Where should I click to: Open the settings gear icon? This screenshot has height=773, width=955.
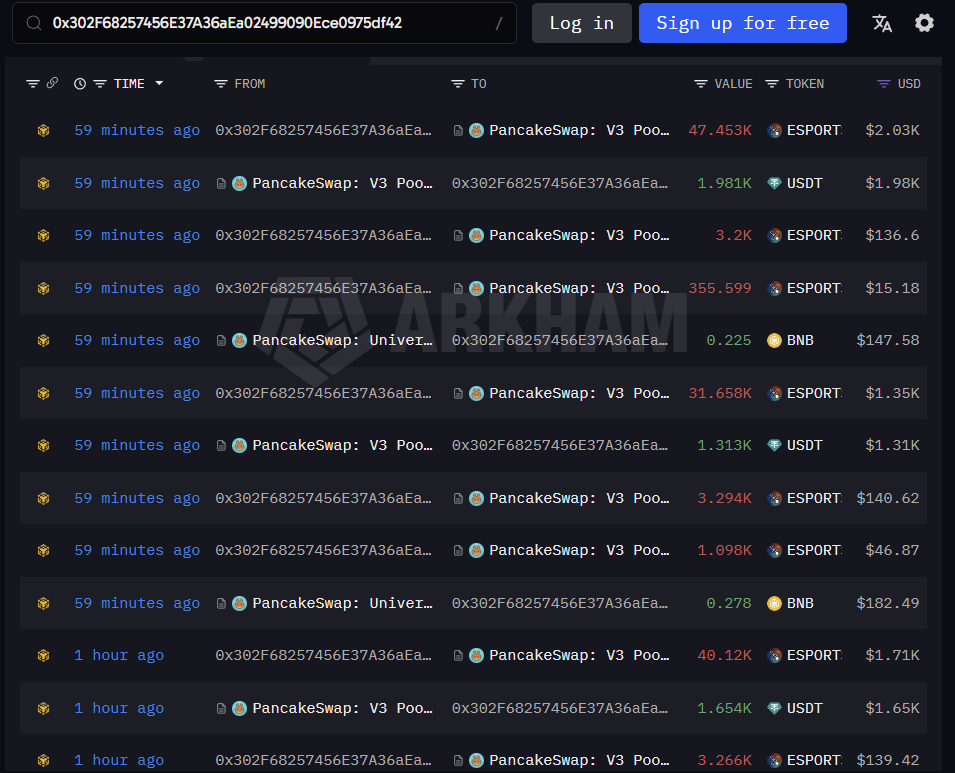924,23
